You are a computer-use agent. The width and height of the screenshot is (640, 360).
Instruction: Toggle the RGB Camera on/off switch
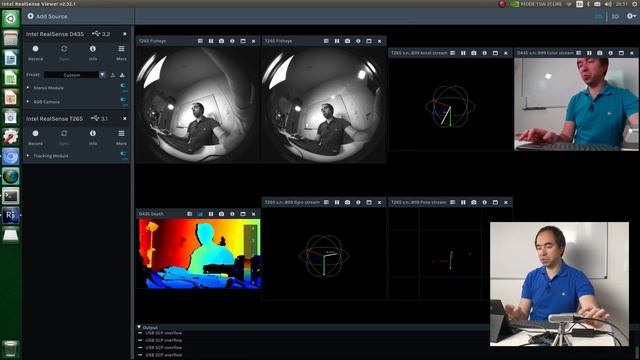123,101
